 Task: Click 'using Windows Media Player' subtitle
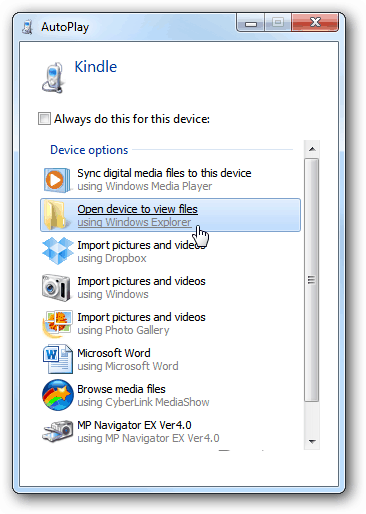click(x=145, y=186)
